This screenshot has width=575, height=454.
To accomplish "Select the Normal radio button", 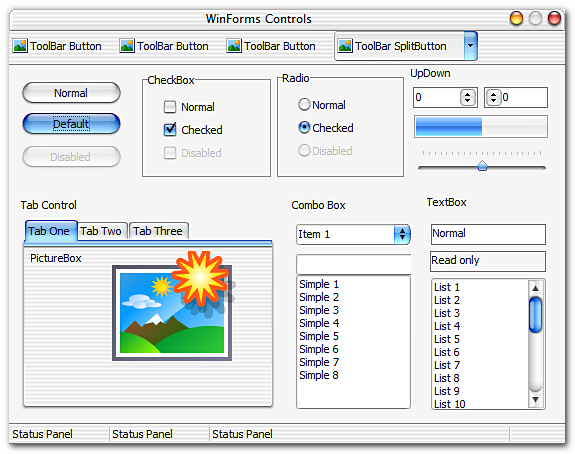I will click(x=304, y=105).
